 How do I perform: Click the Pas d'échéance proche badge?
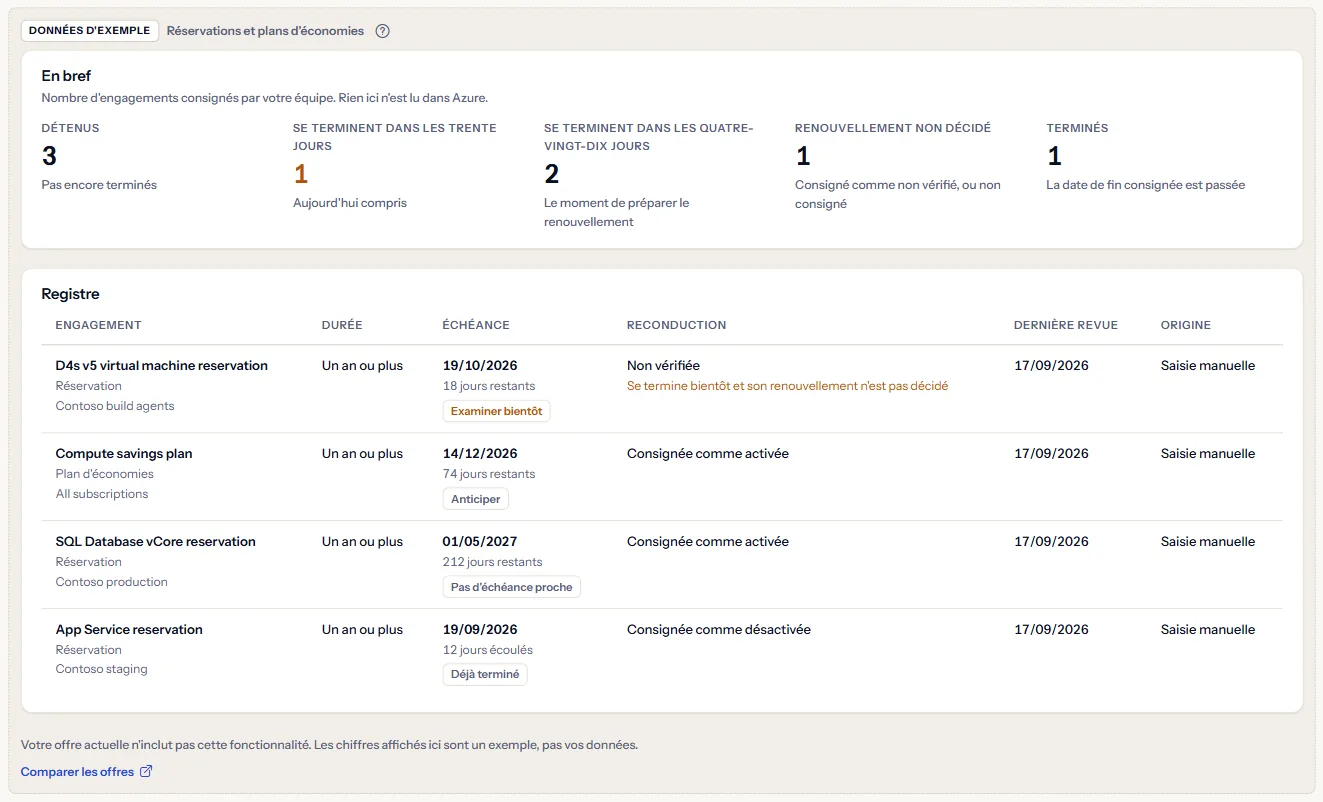(512, 587)
